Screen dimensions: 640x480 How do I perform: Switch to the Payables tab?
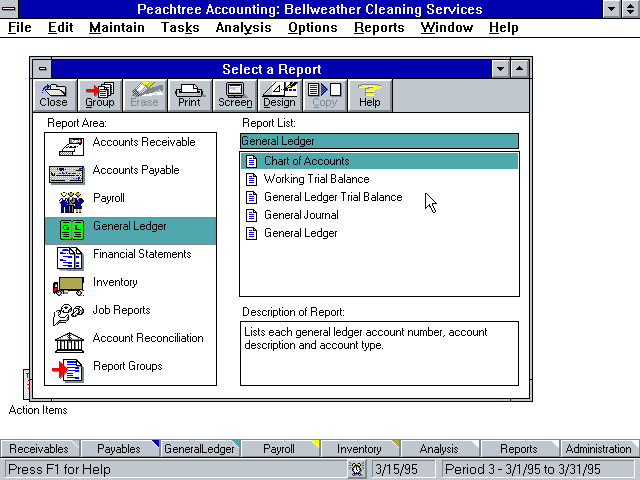point(119,449)
